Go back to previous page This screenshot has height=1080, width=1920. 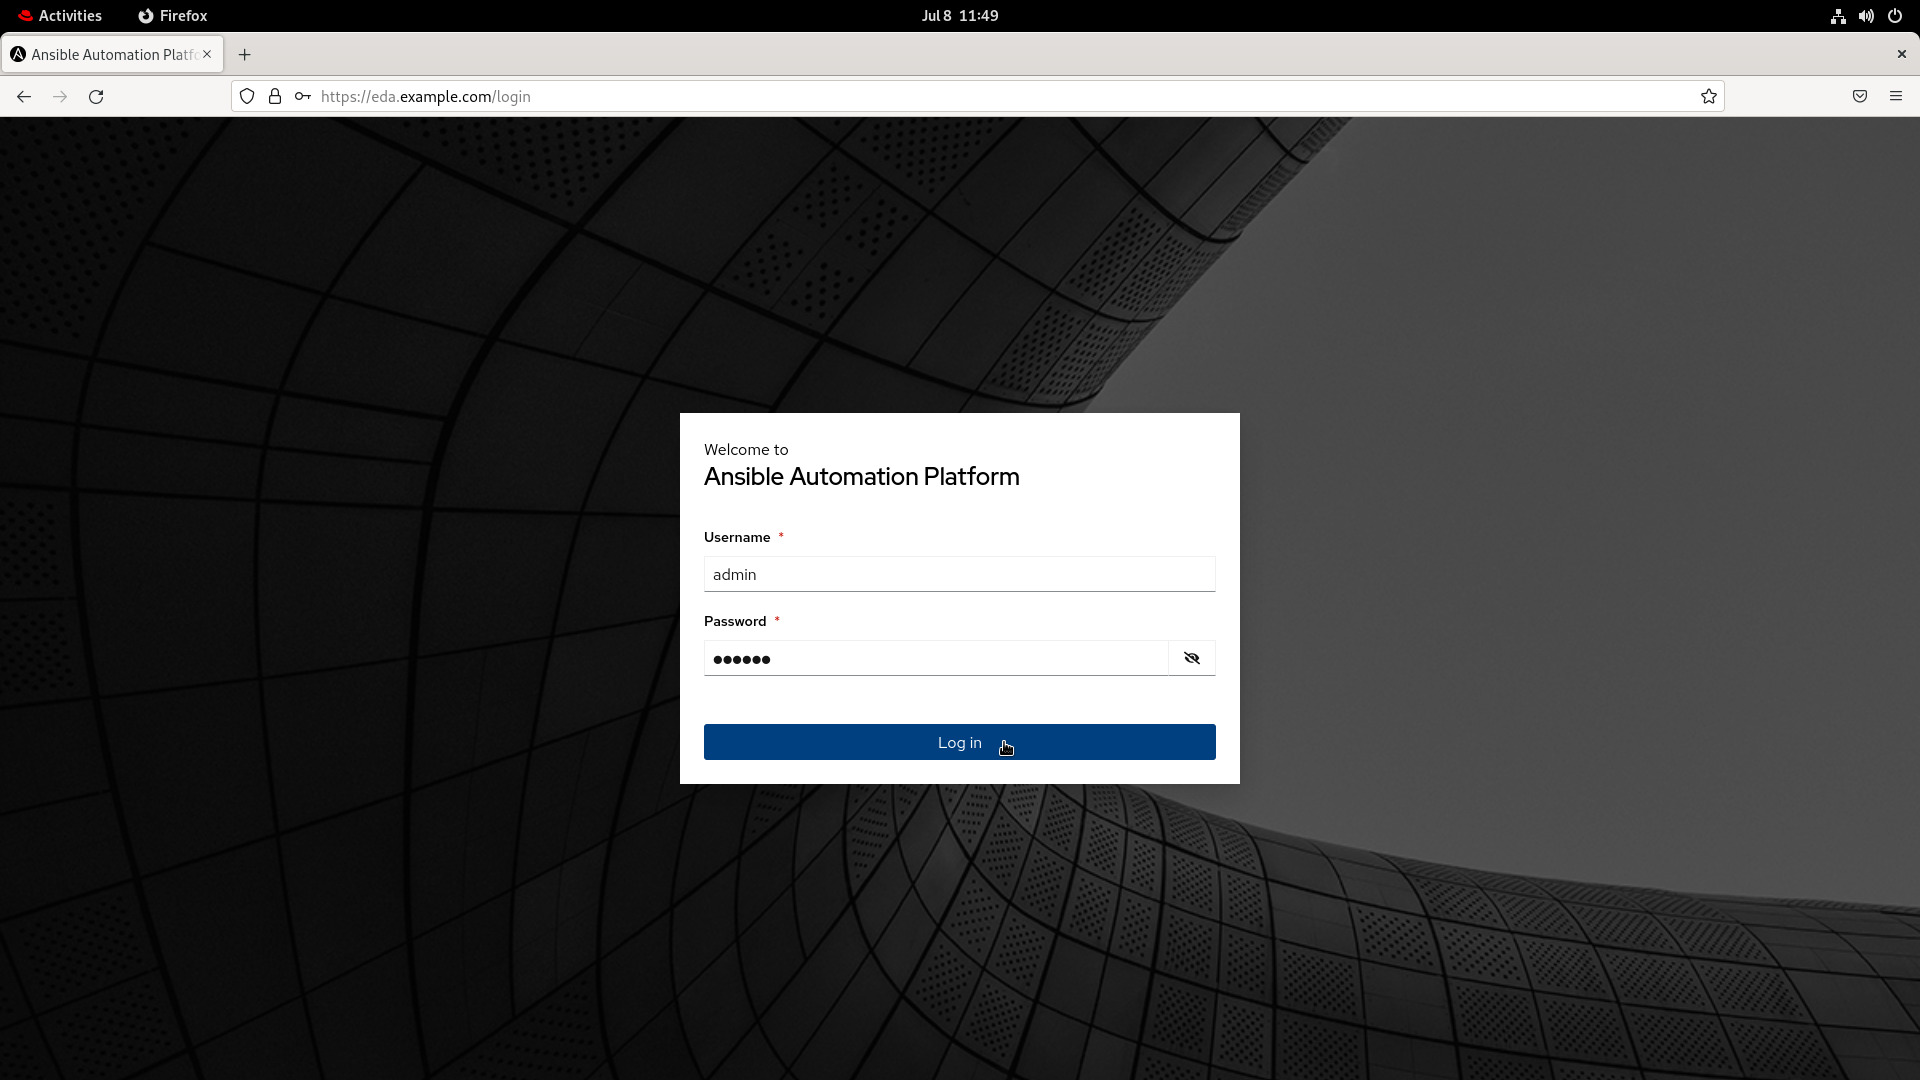tap(24, 97)
